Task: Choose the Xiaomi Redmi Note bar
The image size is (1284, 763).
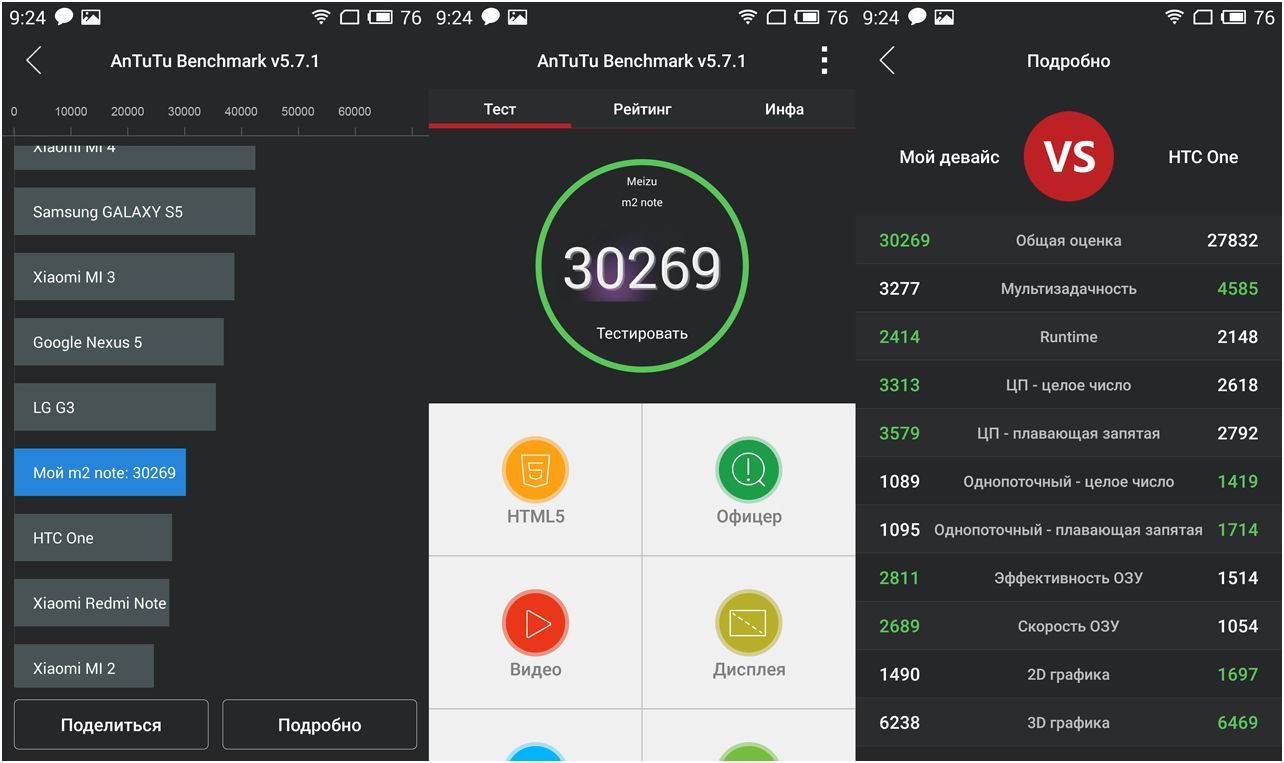Action: pos(91,603)
